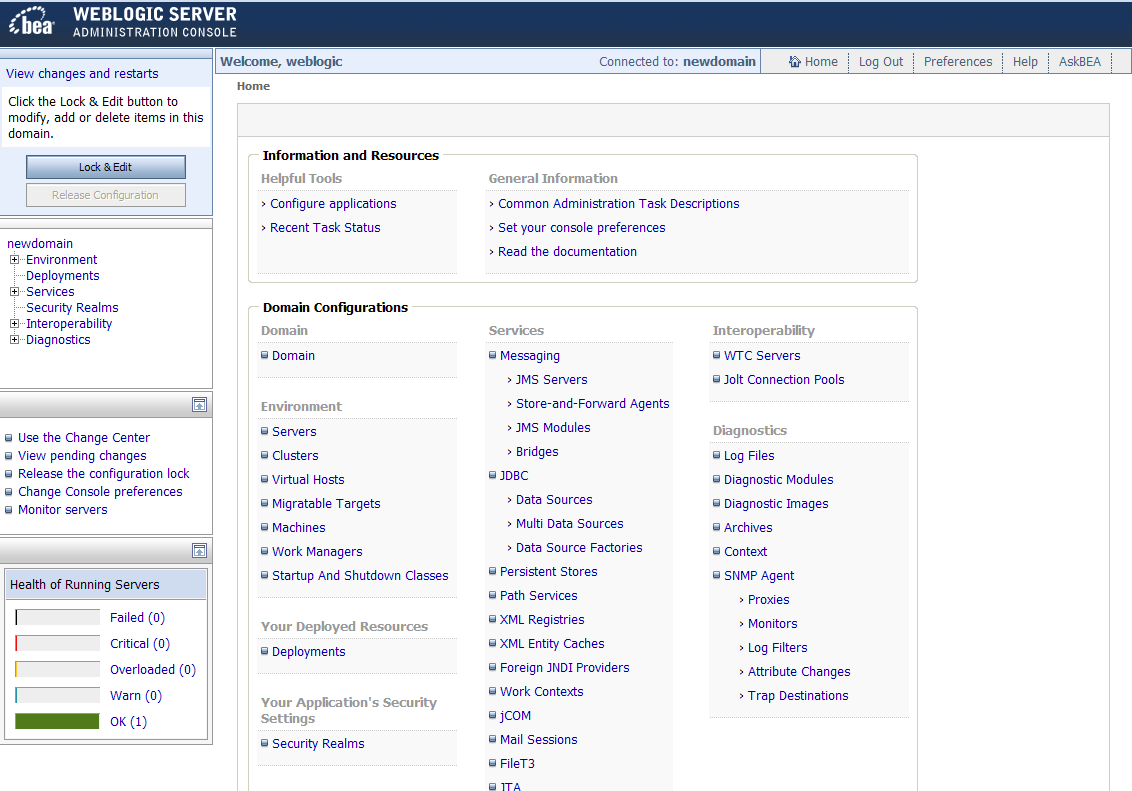
Task: Open Help from top menu
Action: pyautogui.click(x=1025, y=62)
